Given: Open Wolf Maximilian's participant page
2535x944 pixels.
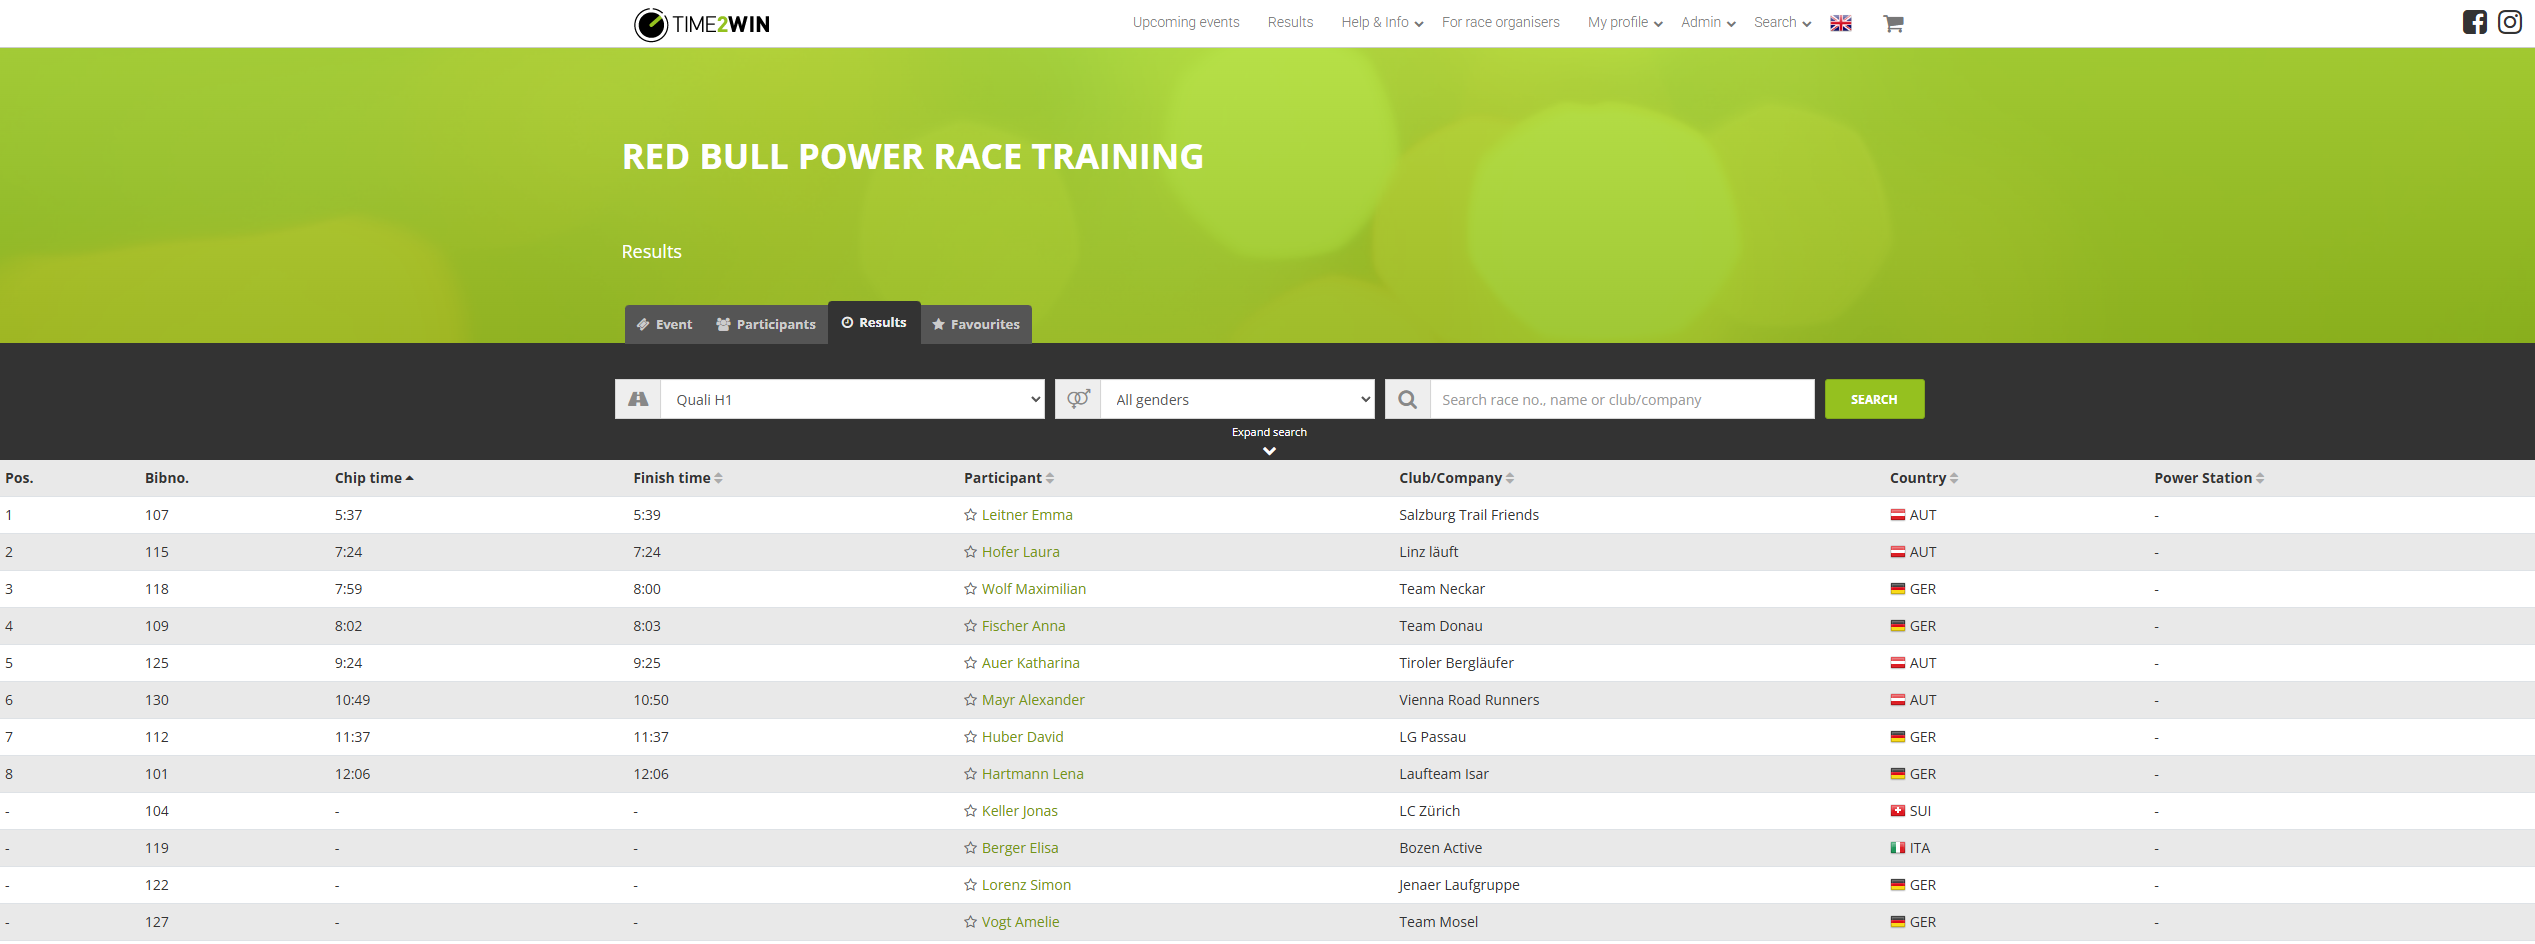Looking at the screenshot, I should pyautogui.click(x=1034, y=589).
